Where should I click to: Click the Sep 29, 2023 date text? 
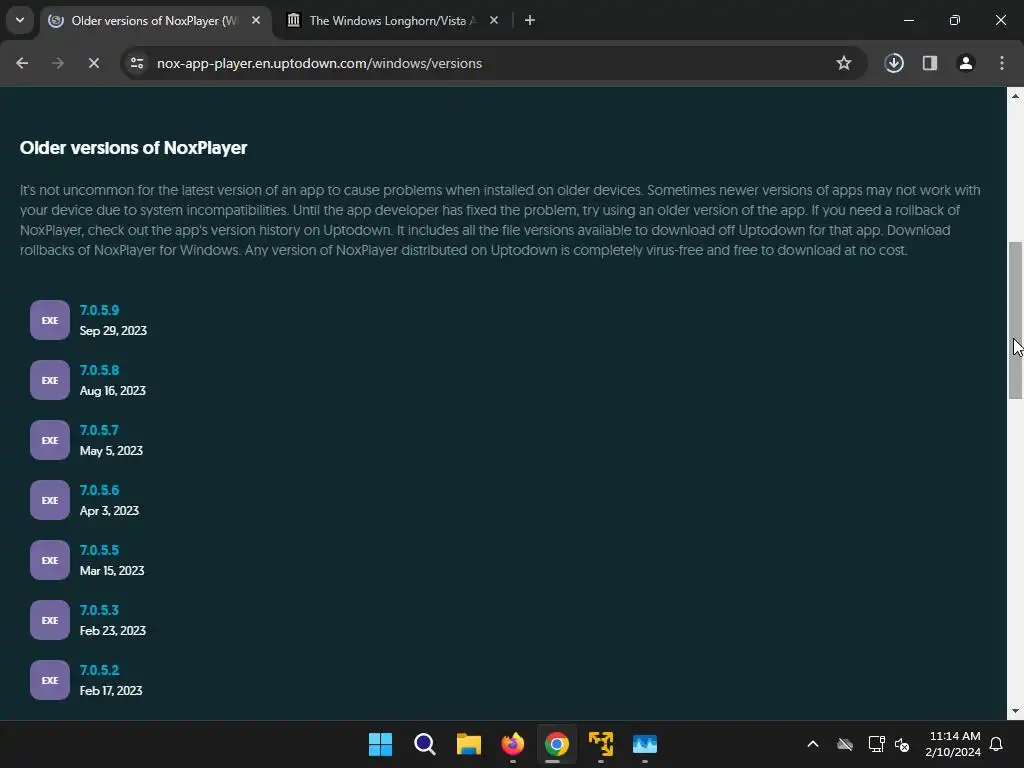(113, 330)
